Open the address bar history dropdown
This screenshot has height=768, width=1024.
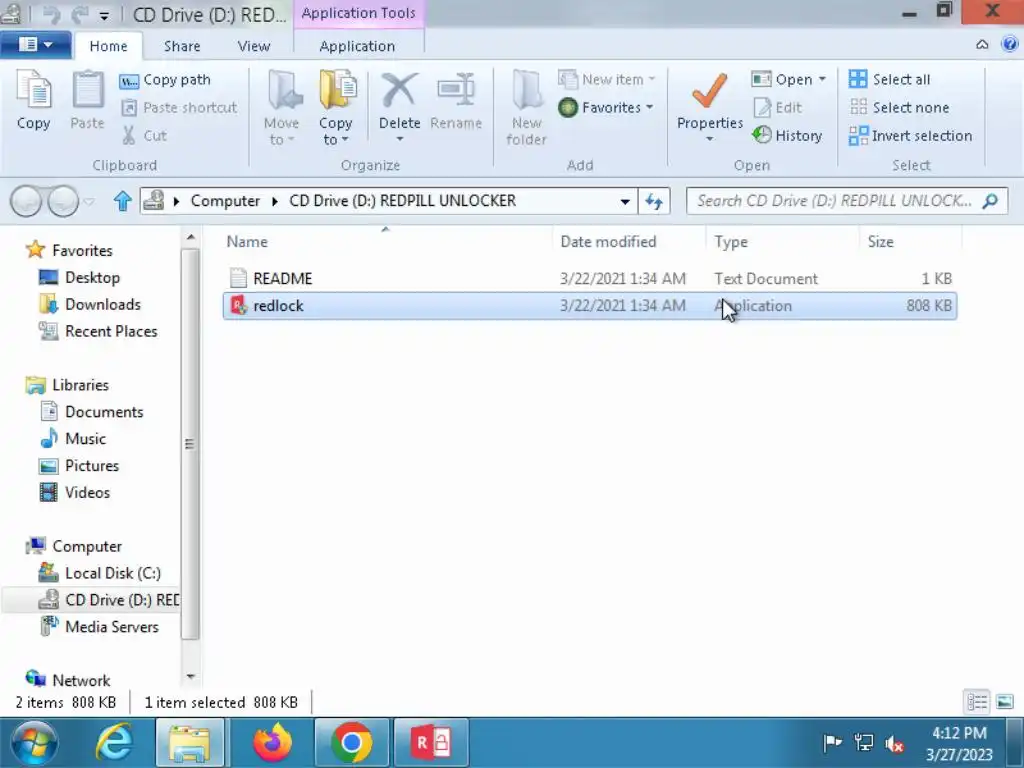(625, 201)
